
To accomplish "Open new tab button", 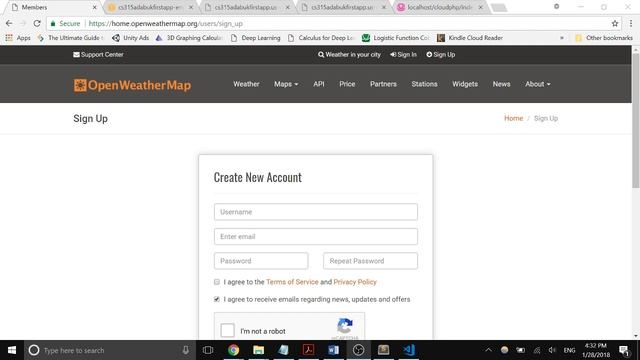I will point(499,7).
